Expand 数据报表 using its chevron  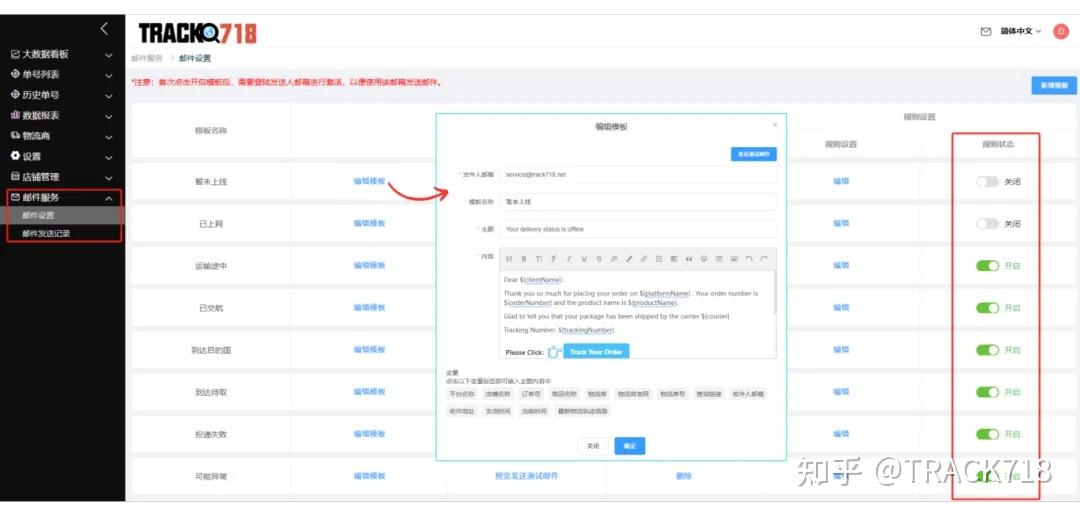pos(109,116)
